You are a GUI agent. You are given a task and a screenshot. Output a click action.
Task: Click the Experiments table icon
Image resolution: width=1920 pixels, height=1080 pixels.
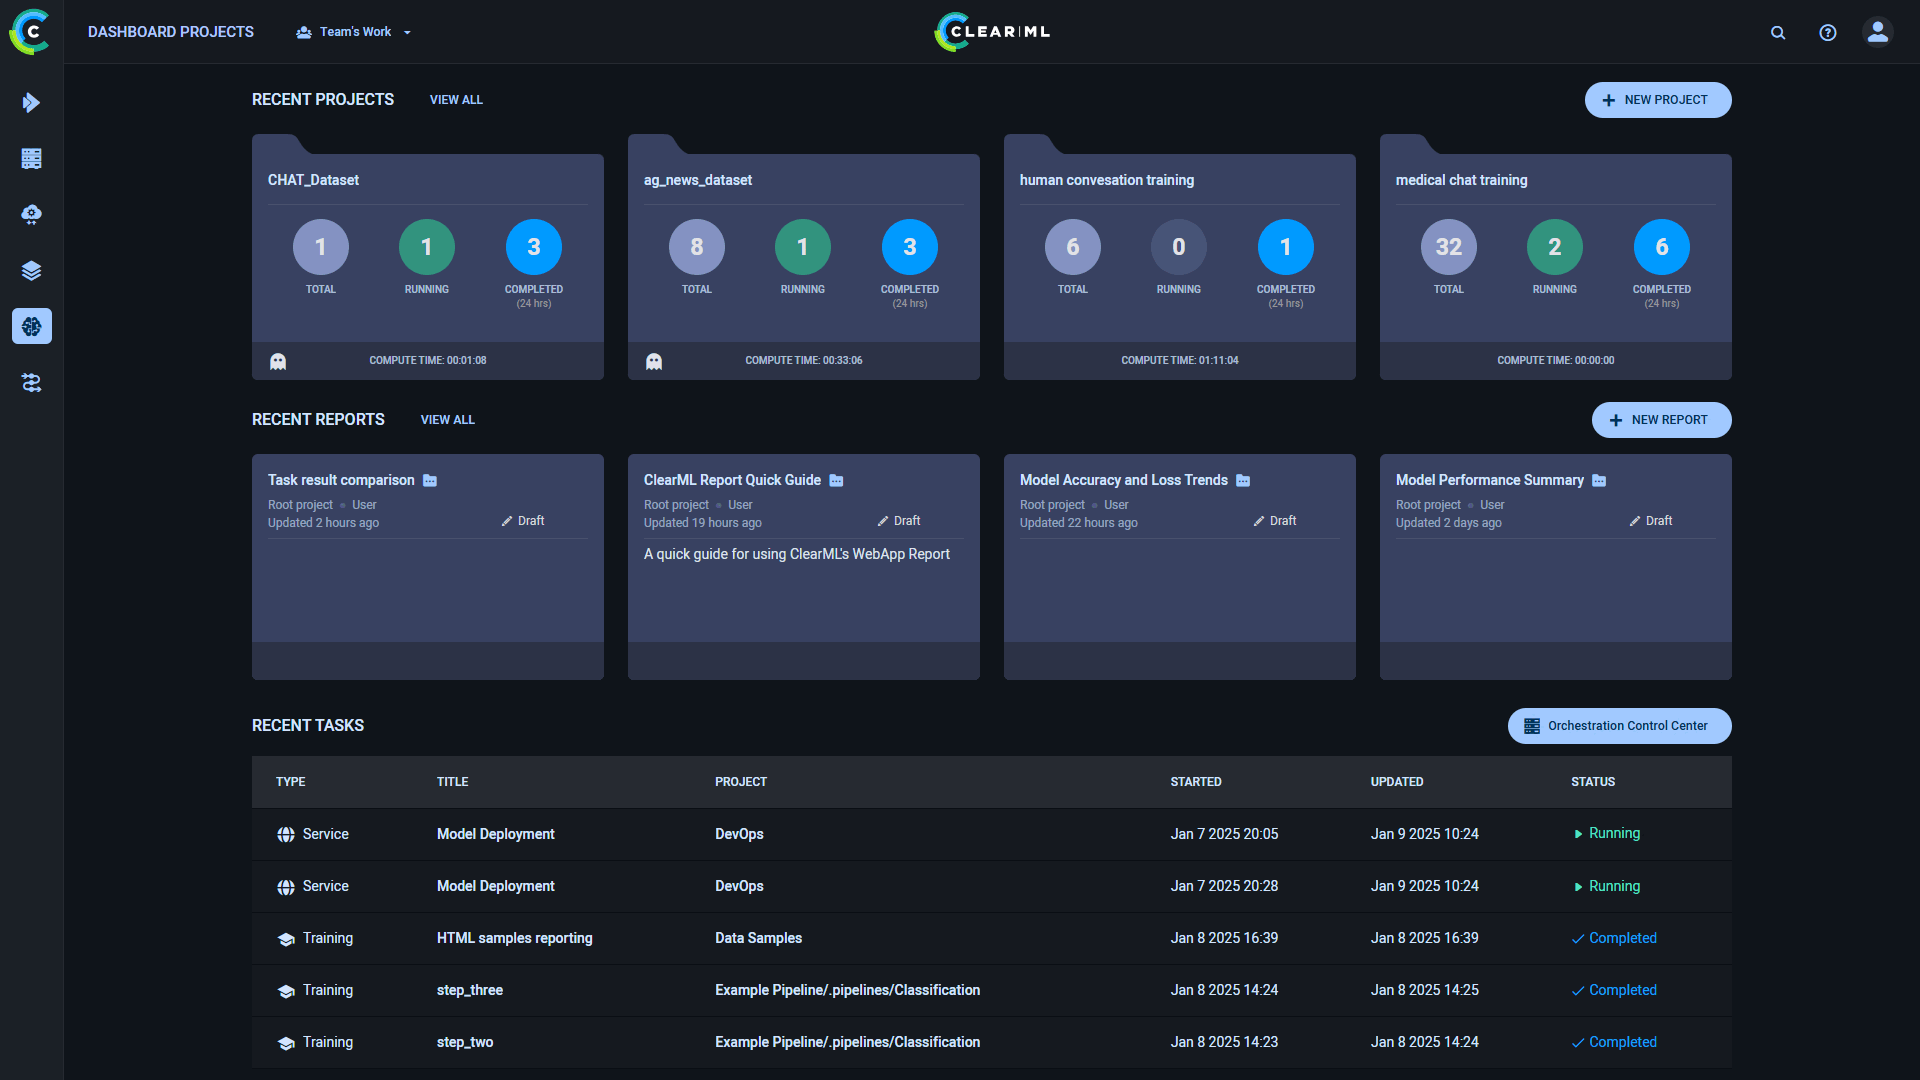[x=33, y=158]
